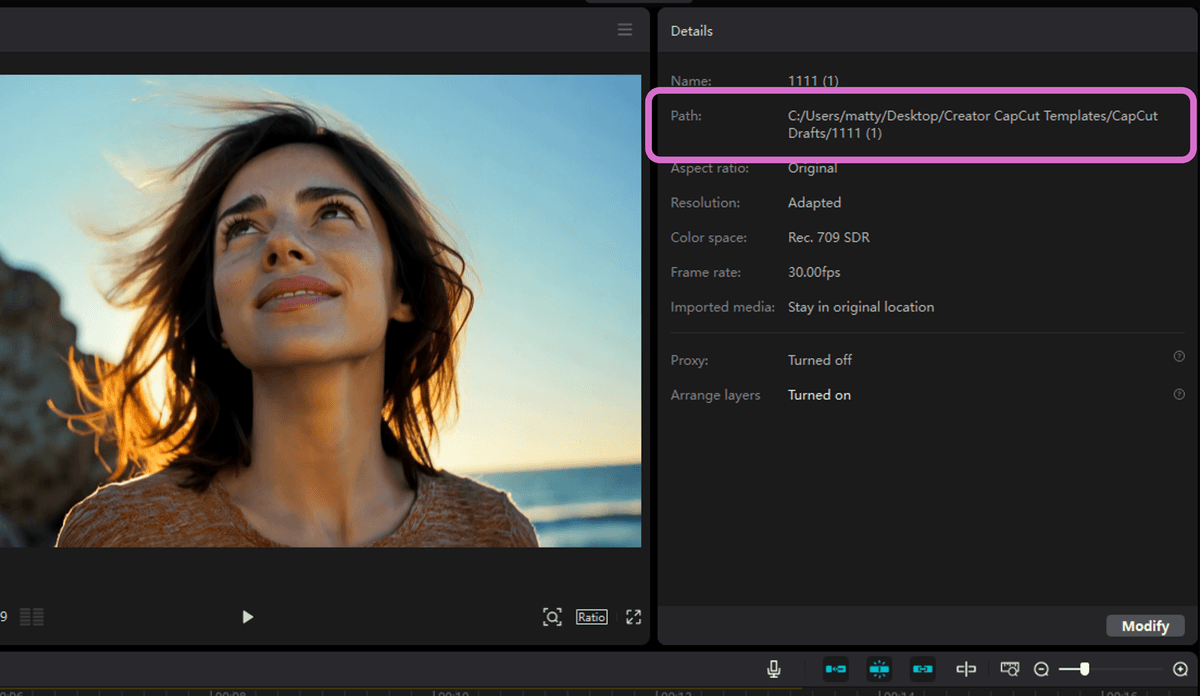Click the 'Color space:' label

coord(709,238)
